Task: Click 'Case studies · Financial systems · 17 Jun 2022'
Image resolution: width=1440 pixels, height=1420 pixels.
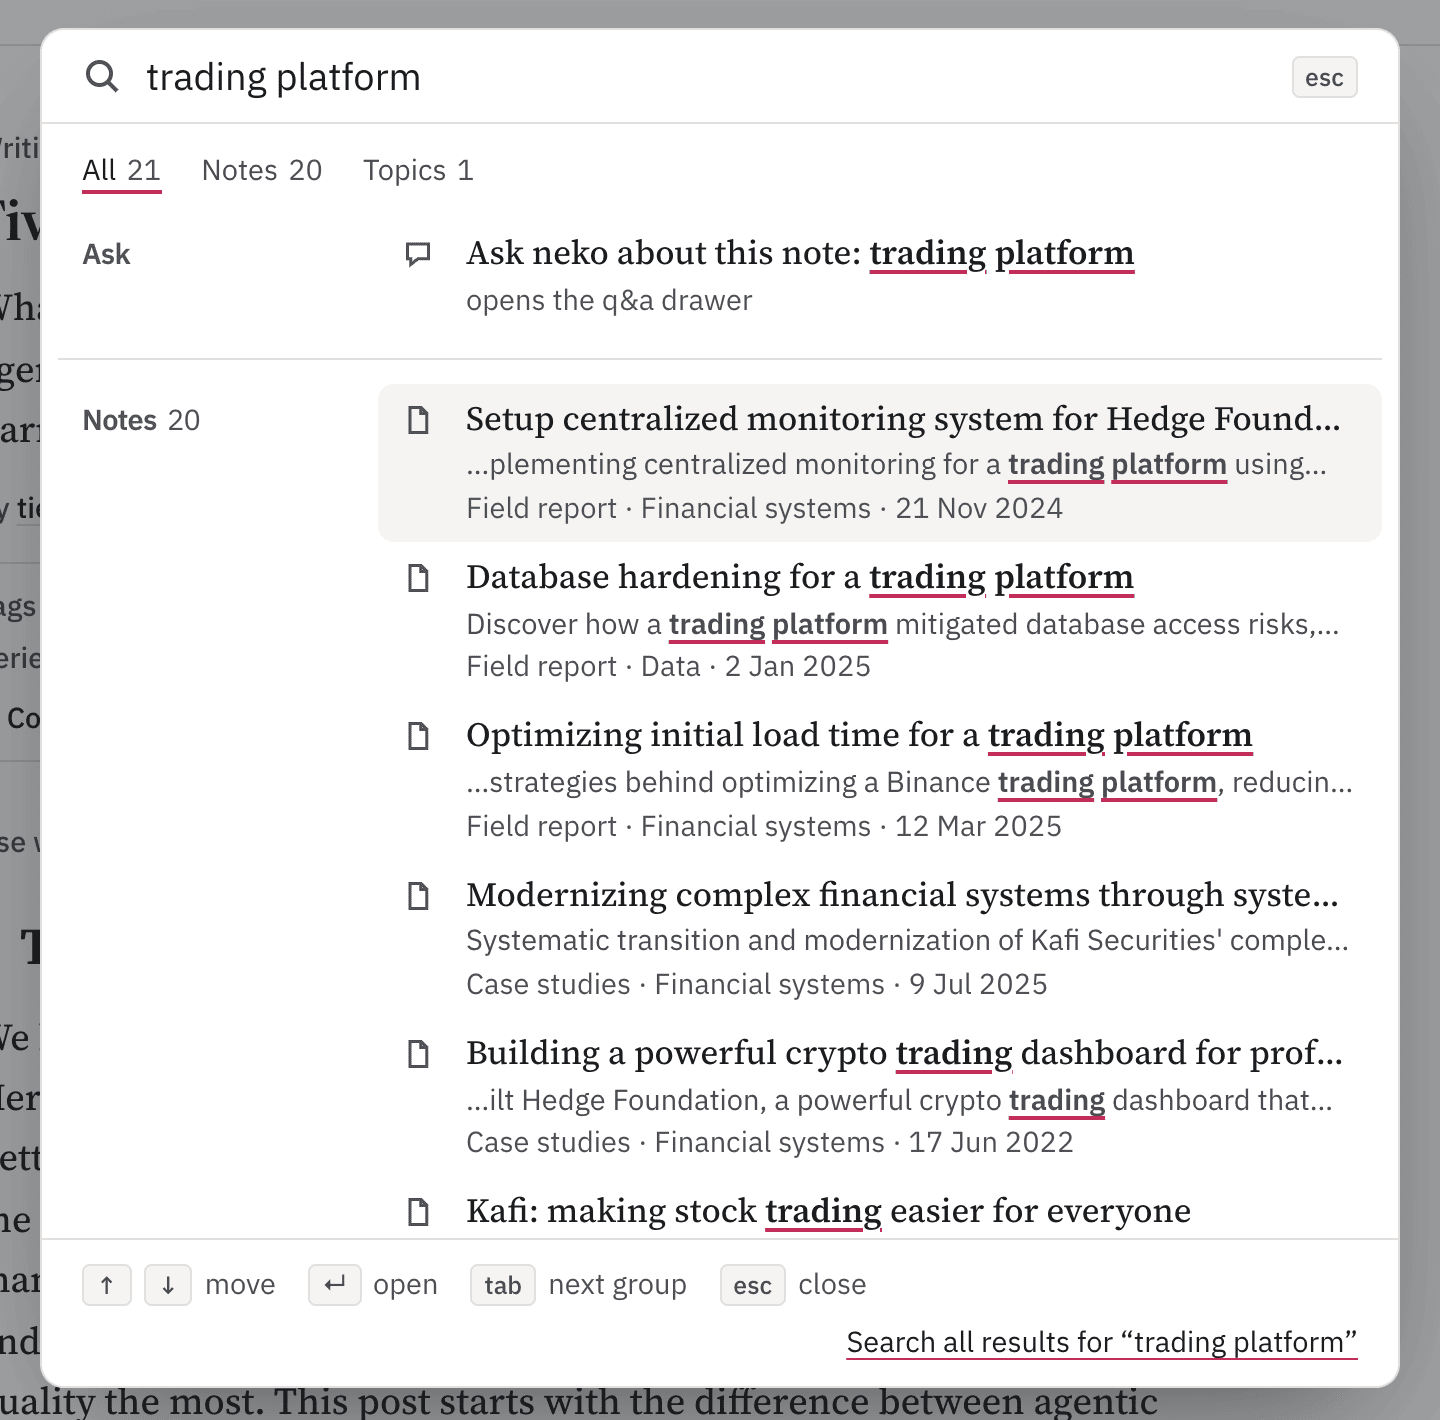Action: [770, 1142]
